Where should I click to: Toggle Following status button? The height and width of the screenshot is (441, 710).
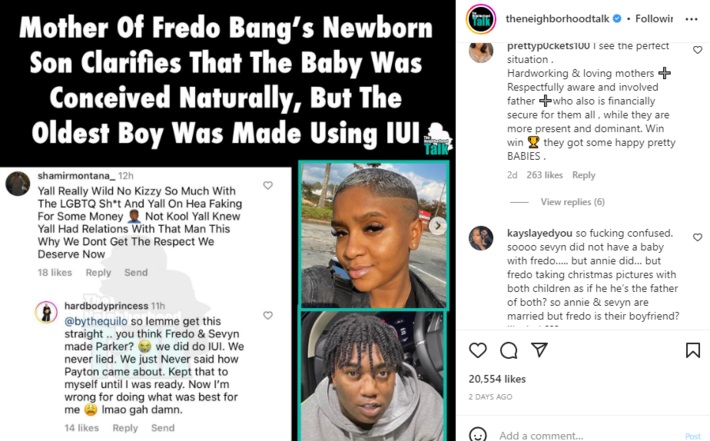(654, 19)
